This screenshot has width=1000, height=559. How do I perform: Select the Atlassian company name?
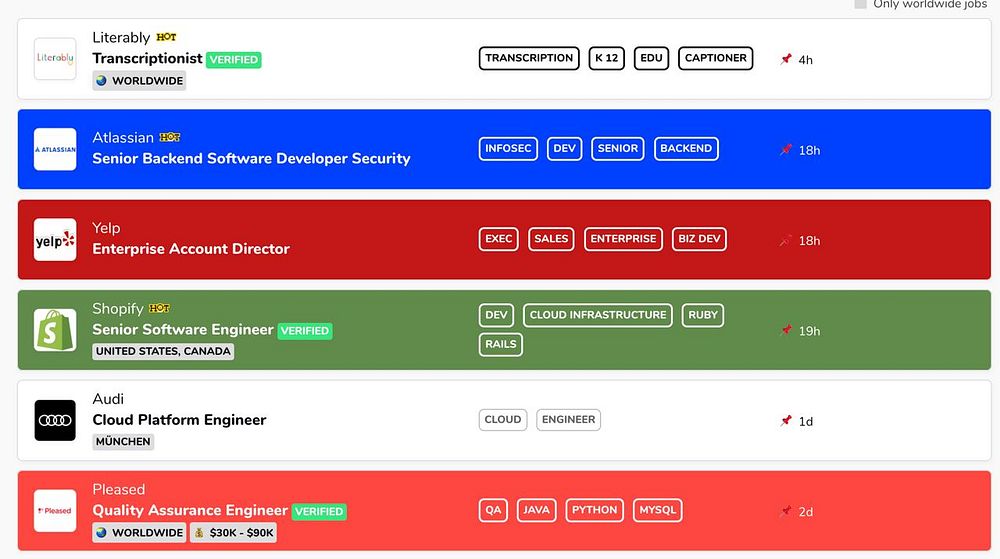tap(123, 138)
